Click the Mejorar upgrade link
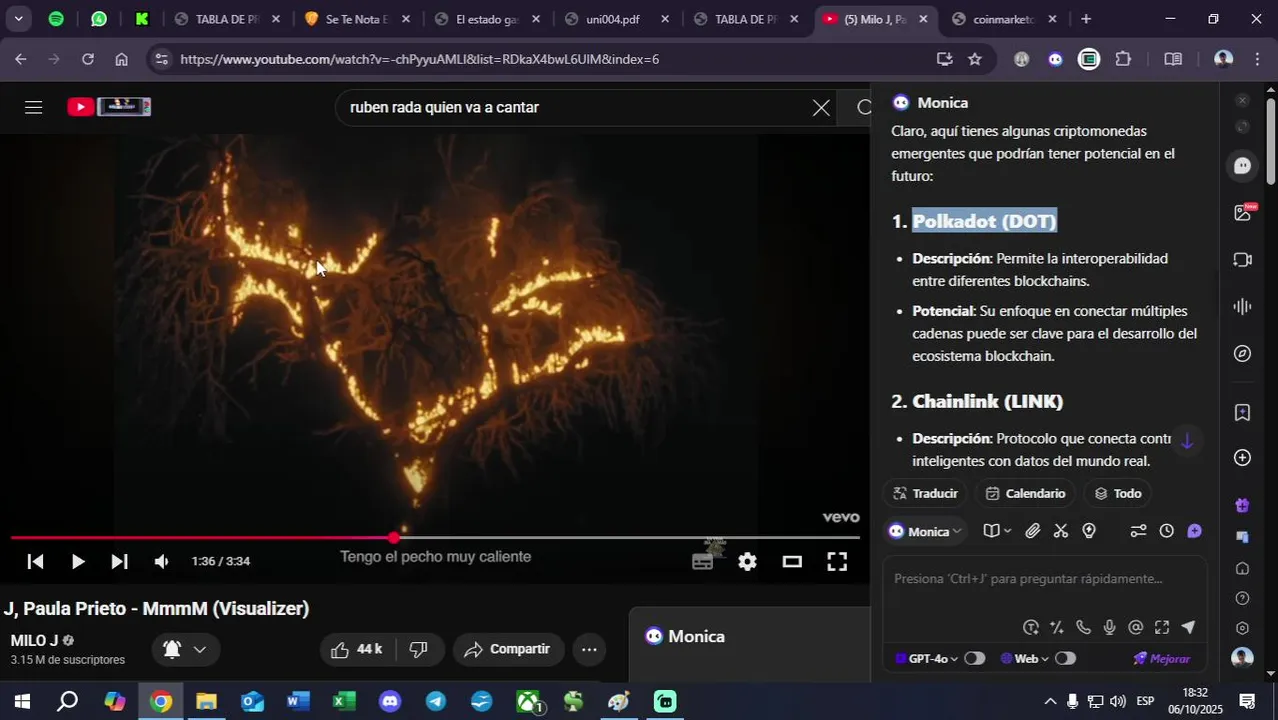Image resolution: width=1278 pixels, height=720 pixels. 1162,659
